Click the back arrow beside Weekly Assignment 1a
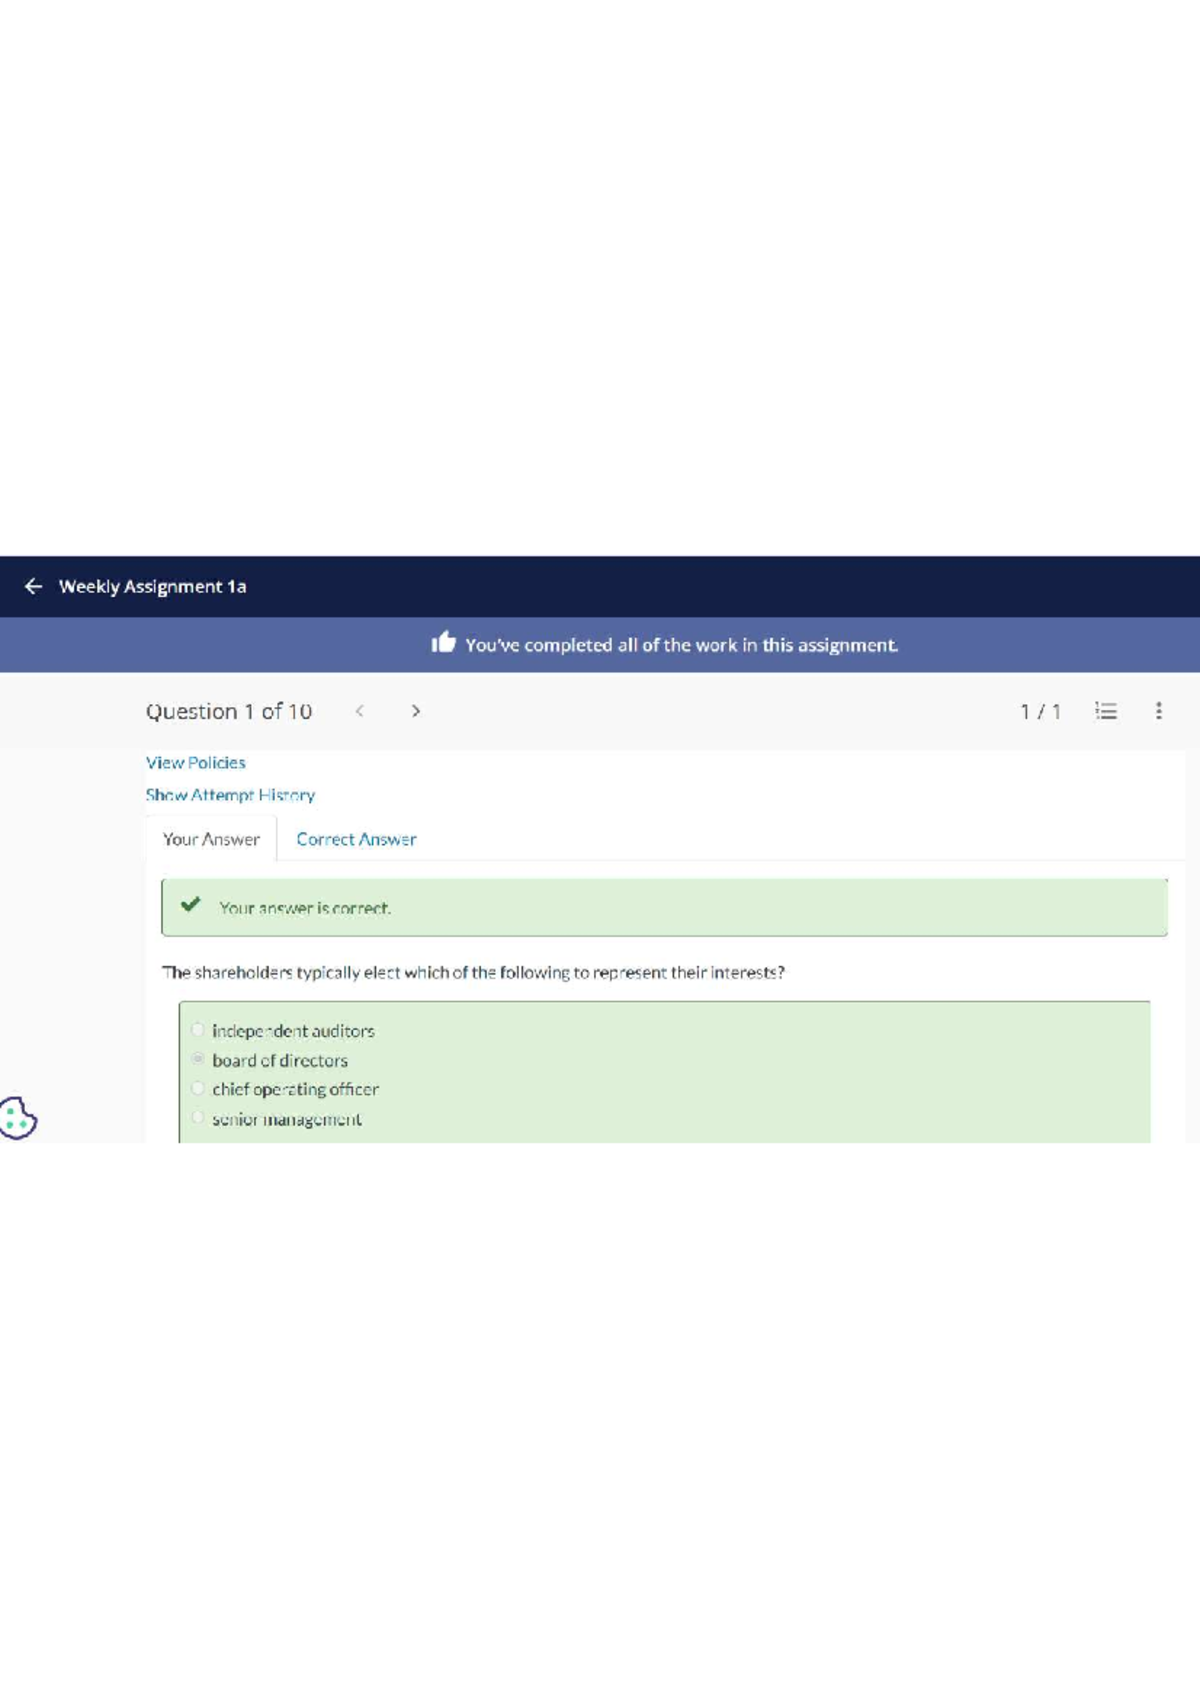The width and height of the screenshot is (1200, 1698). (33, 586)
